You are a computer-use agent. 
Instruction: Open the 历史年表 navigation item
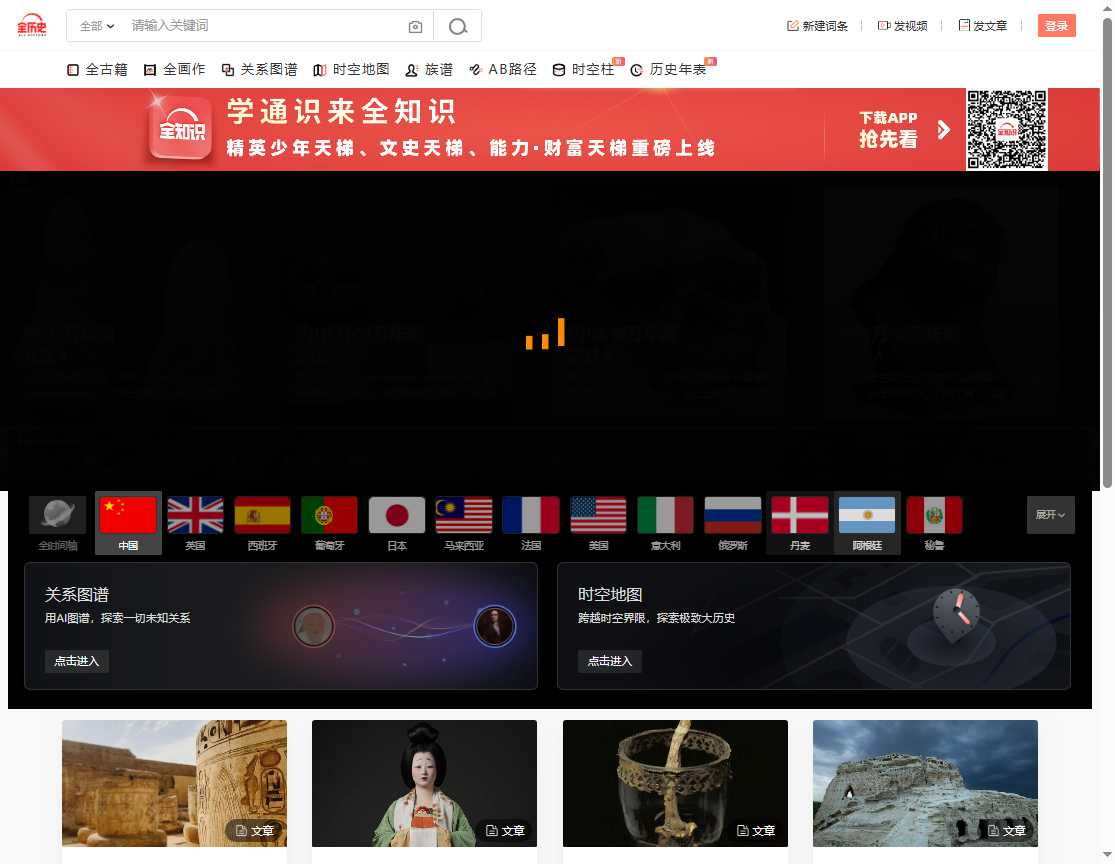[669, 70]
